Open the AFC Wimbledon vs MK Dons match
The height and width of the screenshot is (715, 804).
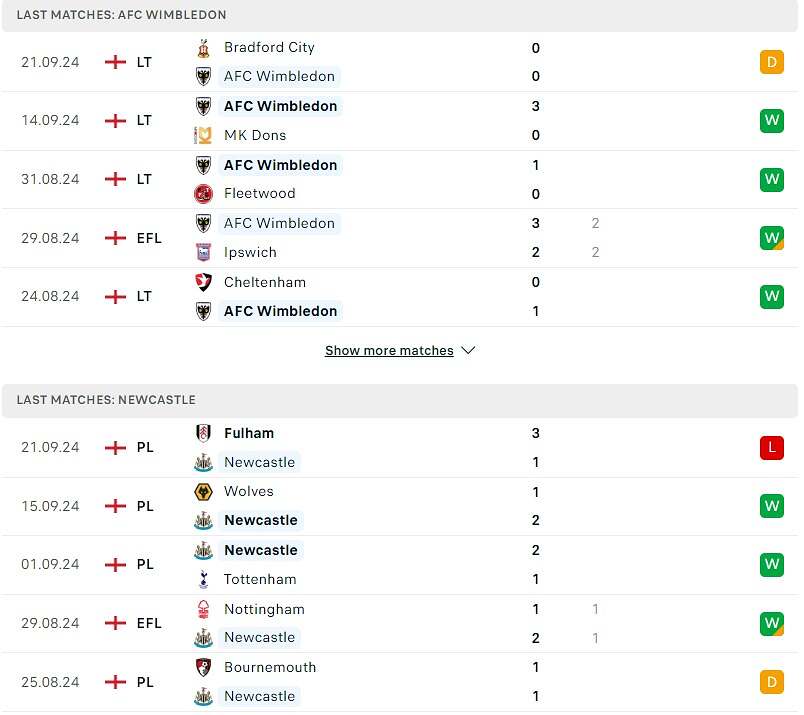click(x=400, y=121)
